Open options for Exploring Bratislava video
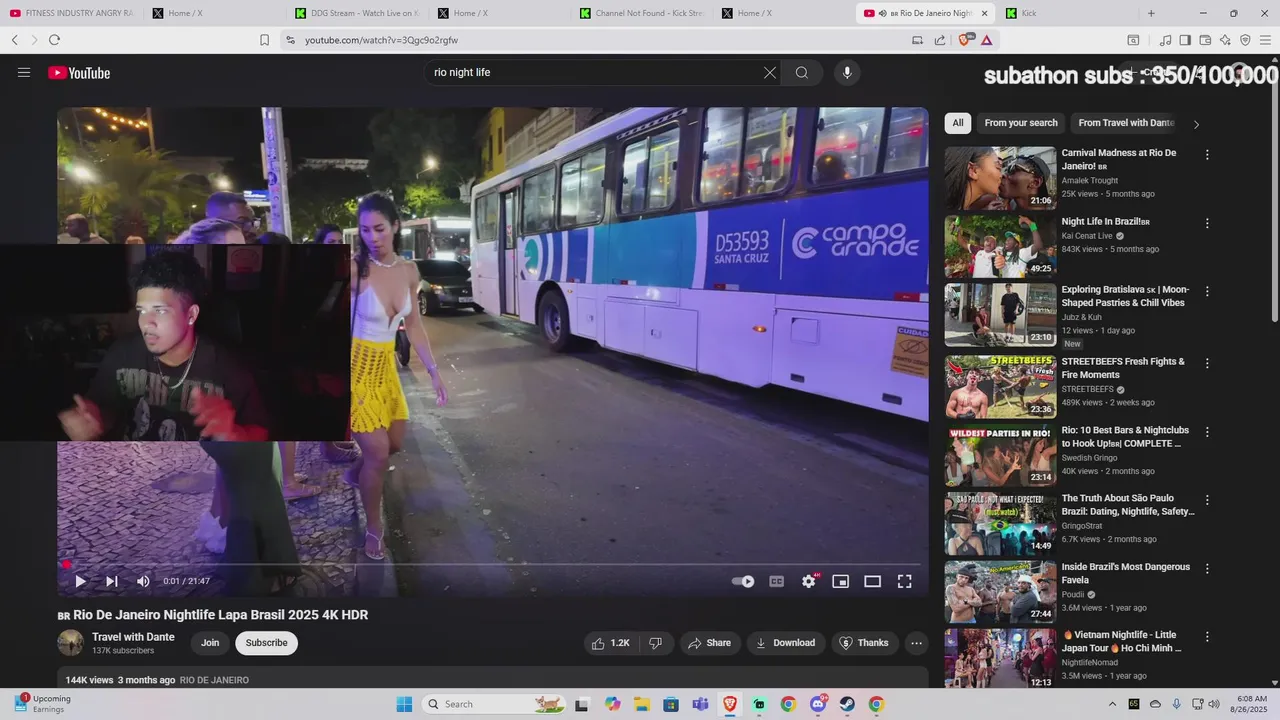Screen dimensions: 1280x720 tap(1207, 291)
